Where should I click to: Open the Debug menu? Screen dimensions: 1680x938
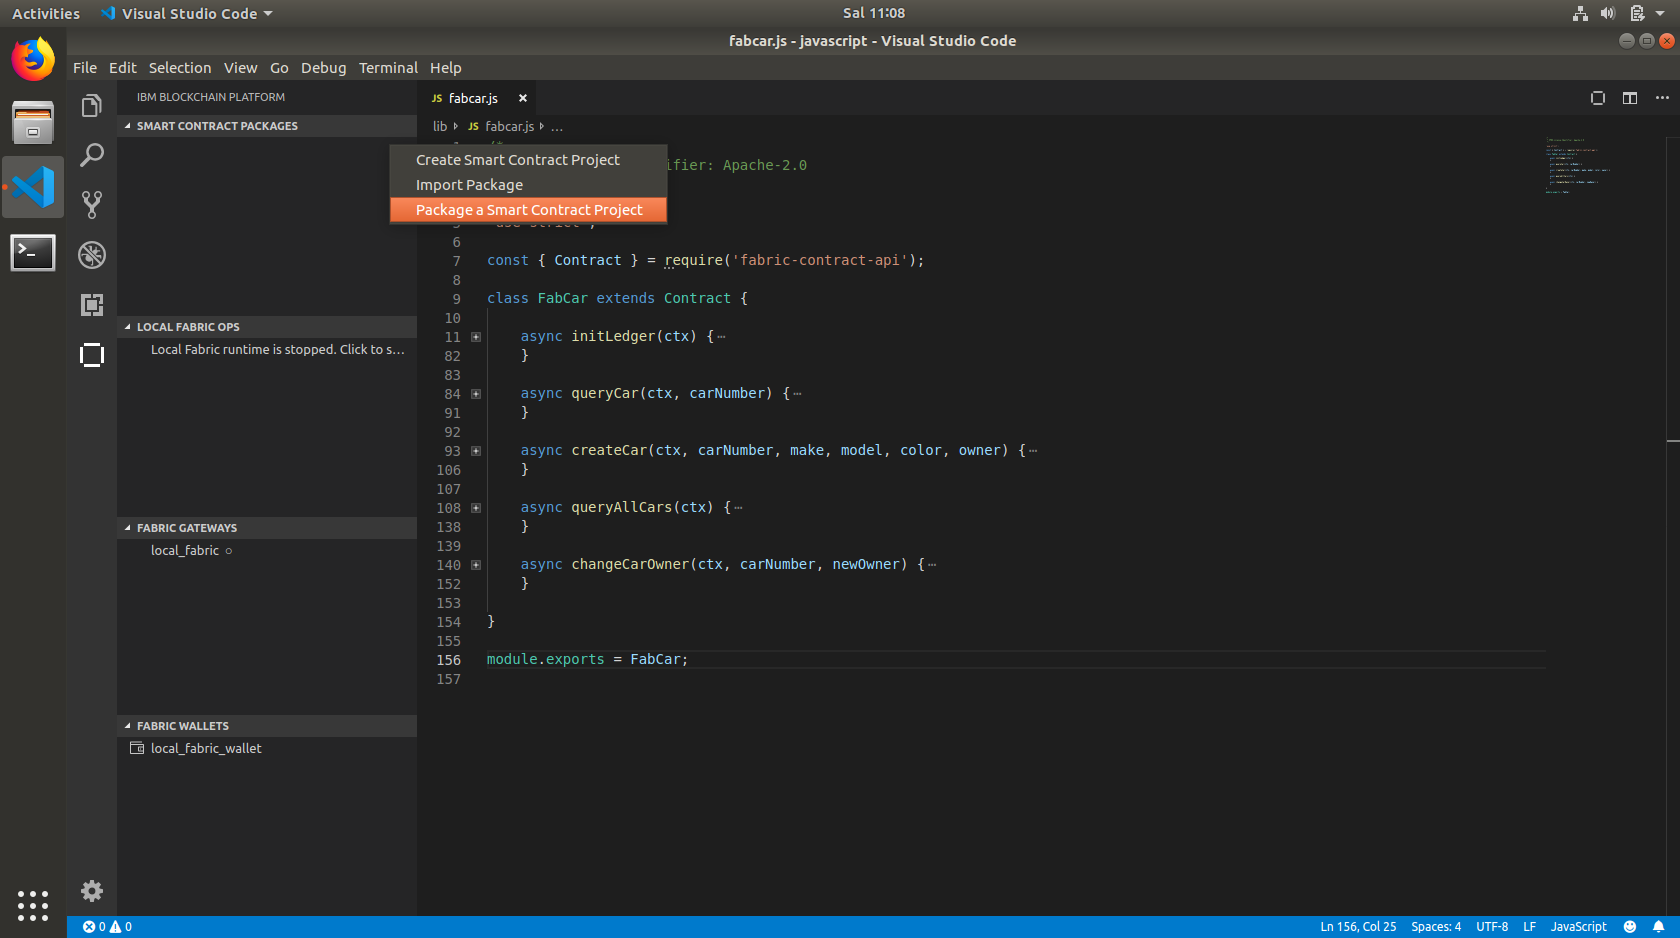[324, 68]
